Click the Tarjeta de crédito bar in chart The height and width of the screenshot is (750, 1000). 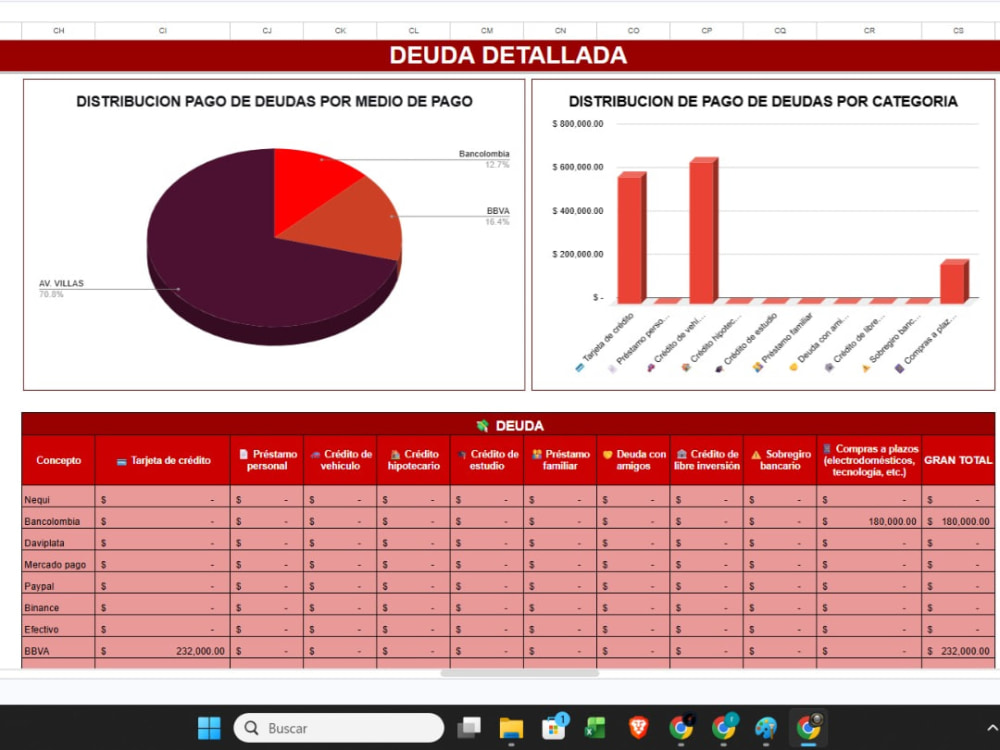tap(631, 238)
